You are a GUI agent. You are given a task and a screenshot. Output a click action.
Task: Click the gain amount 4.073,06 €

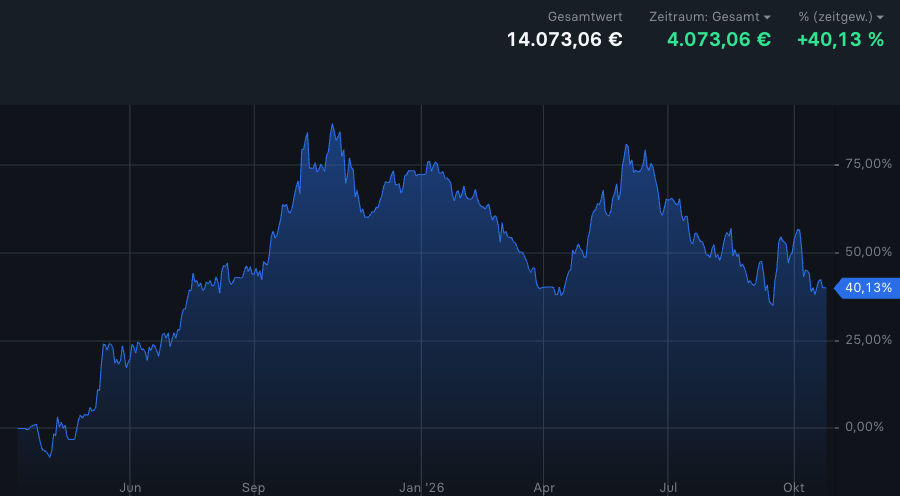point(719,40)
